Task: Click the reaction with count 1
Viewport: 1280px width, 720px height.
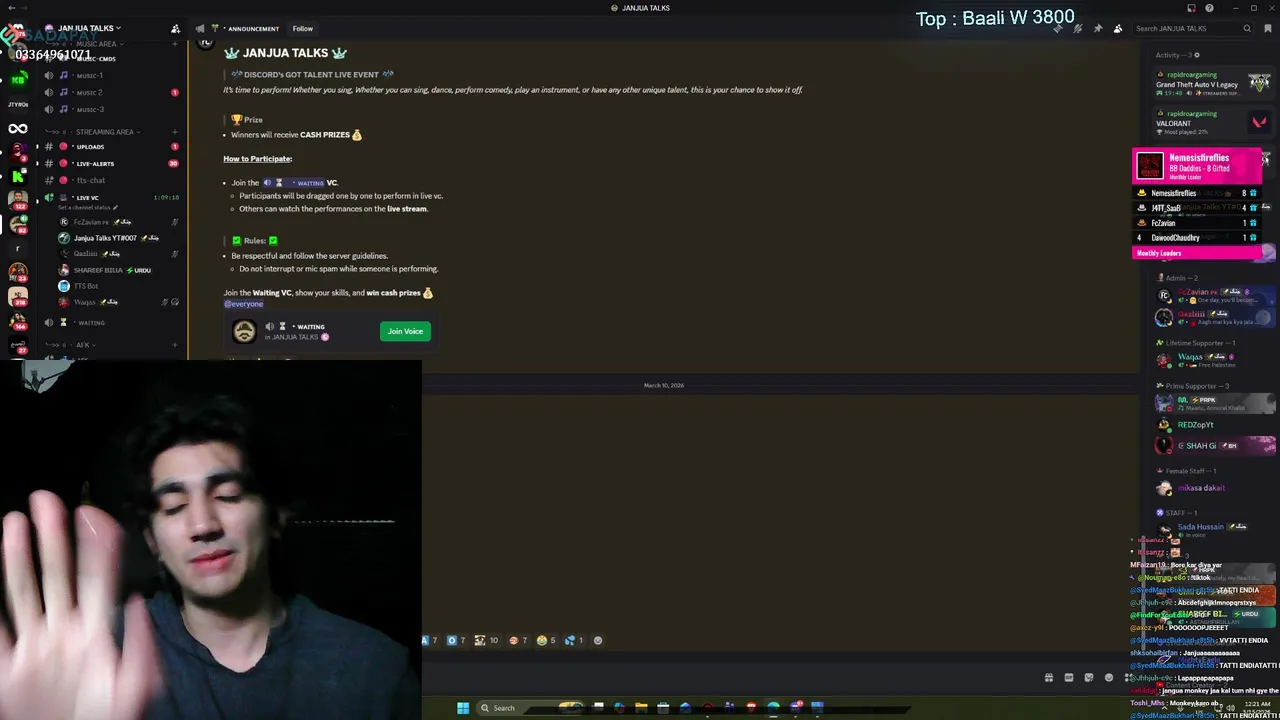Action: tap(573, 641)
